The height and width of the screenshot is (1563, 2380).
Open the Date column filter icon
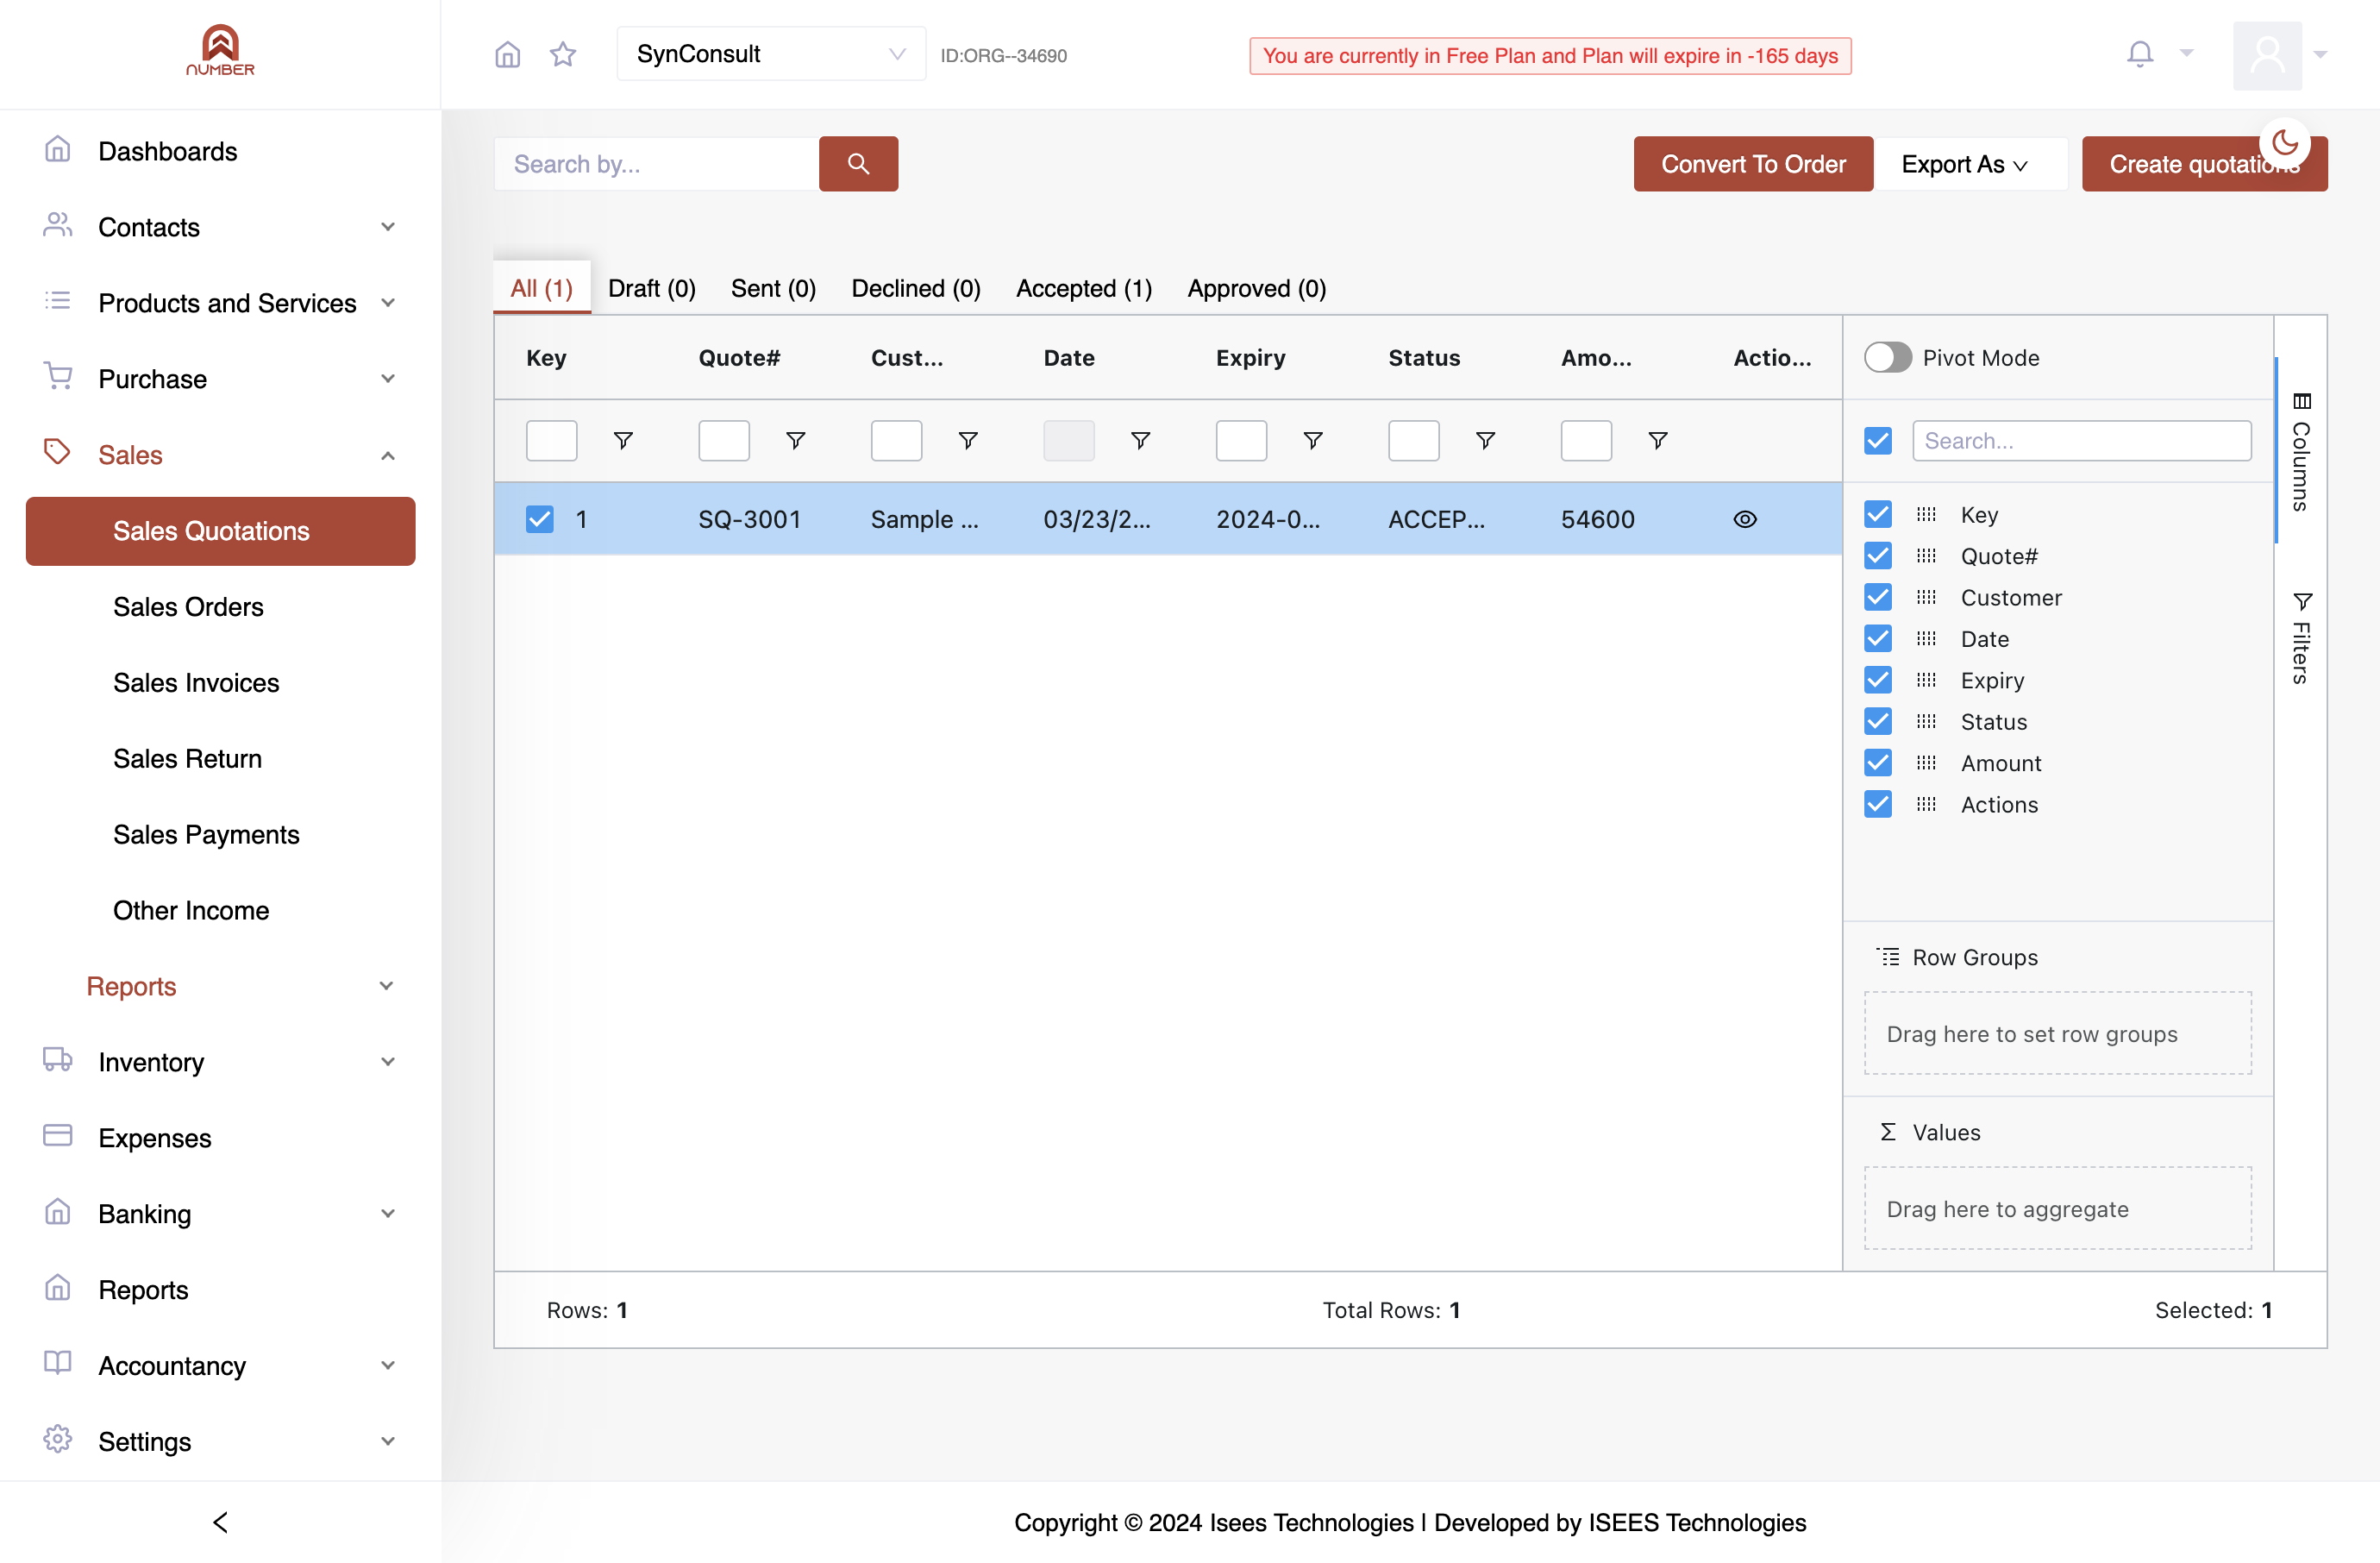pos(1140,440)
